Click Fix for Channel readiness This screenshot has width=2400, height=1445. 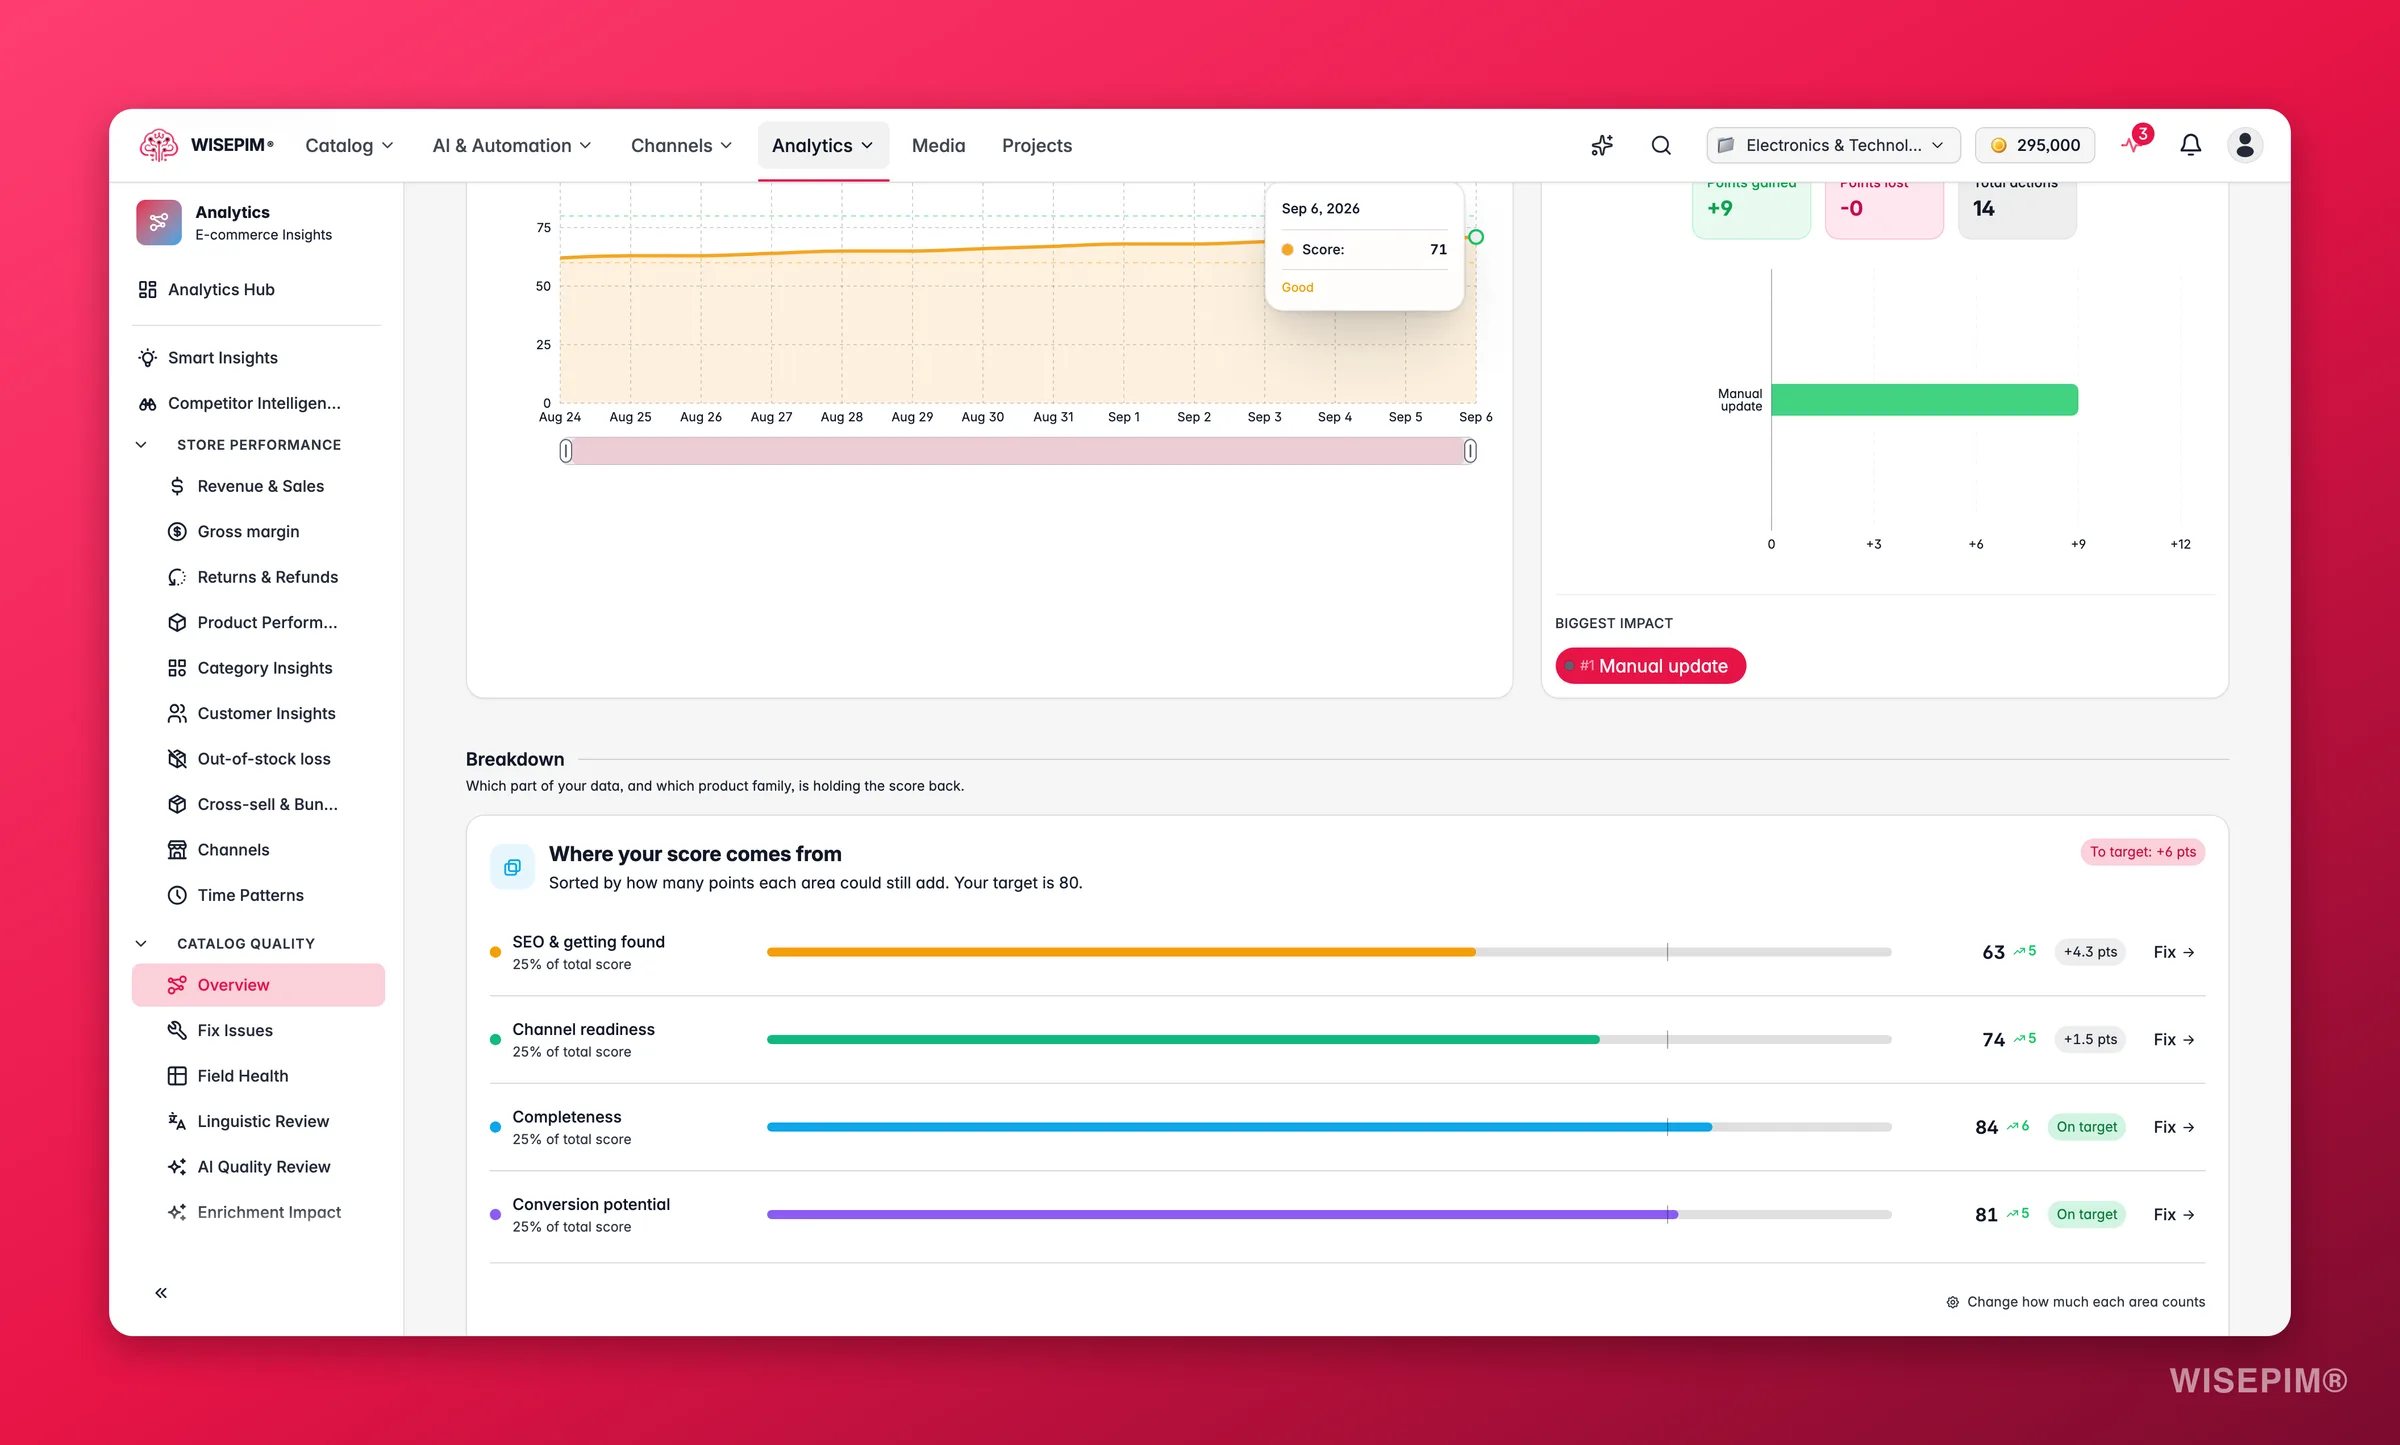coord(2174,1039)
